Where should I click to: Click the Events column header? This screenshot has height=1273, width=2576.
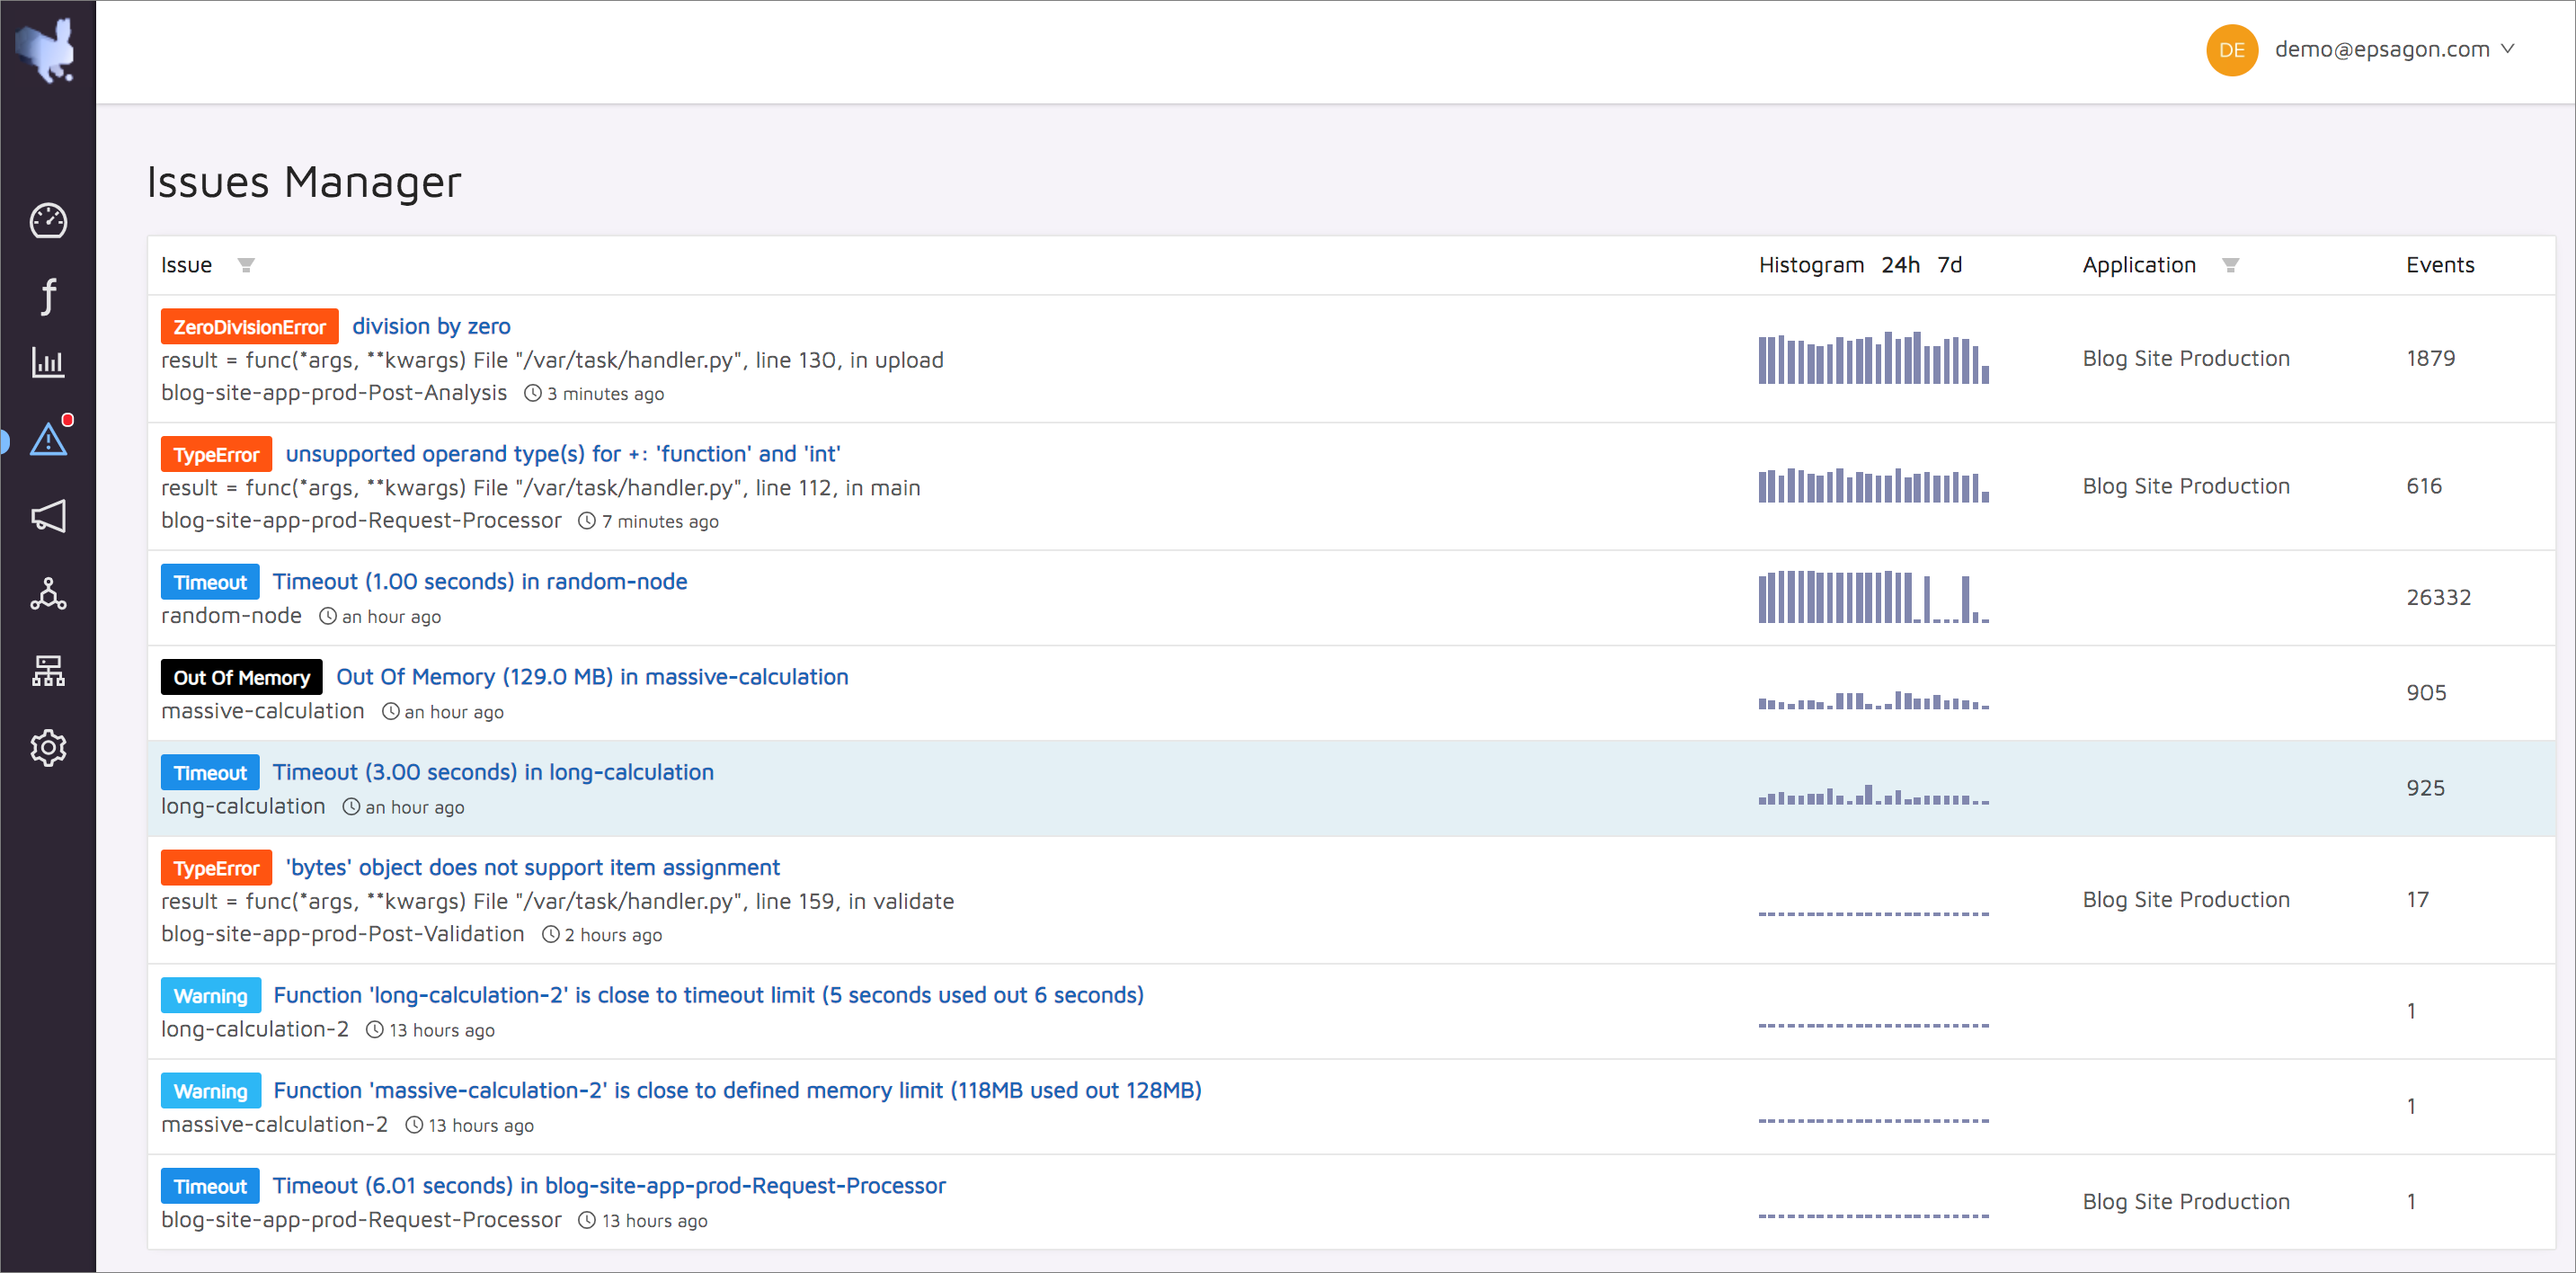point(2439,265)
